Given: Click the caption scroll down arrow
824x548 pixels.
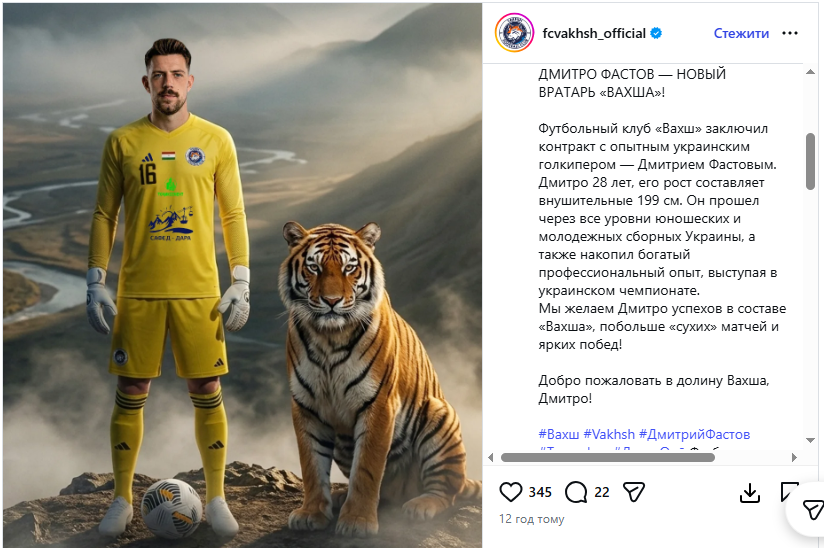Looking at the screenshot, I should pyautogui.click(x=810, y=440).
